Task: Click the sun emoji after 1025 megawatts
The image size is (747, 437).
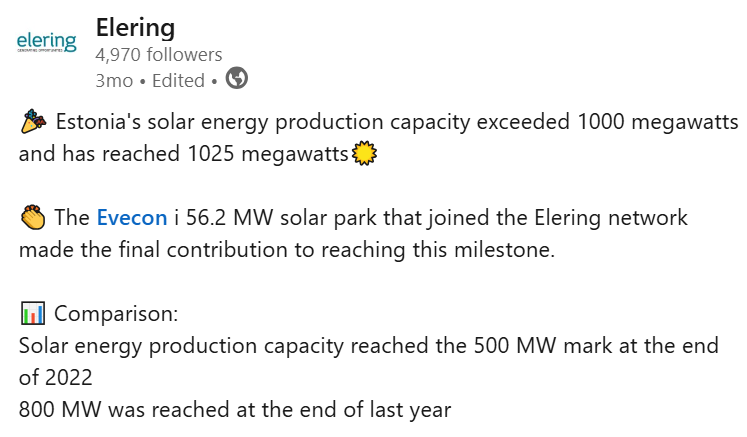Action: pyautogui.click(x=363, y=155)
